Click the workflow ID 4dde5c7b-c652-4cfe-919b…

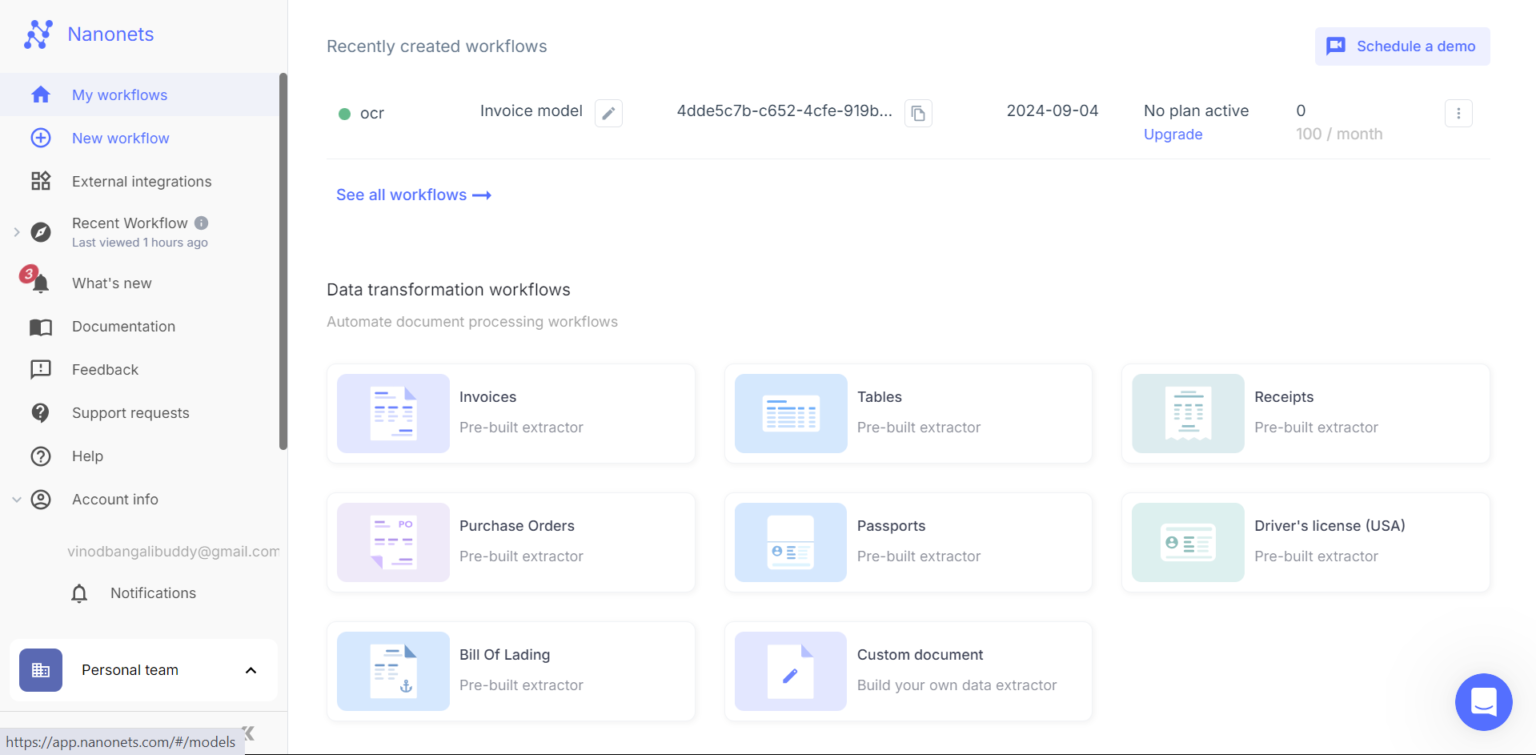[x=785, y=111]
